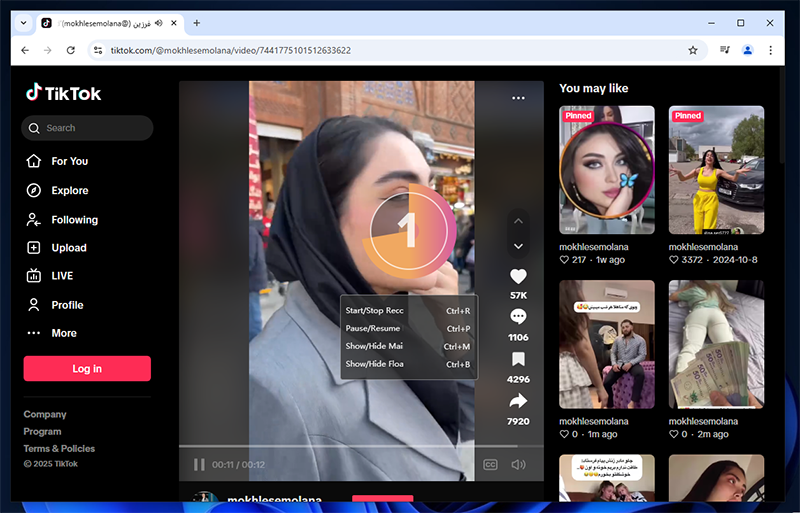Expand the Terms & Policies section

coord(59,449)
